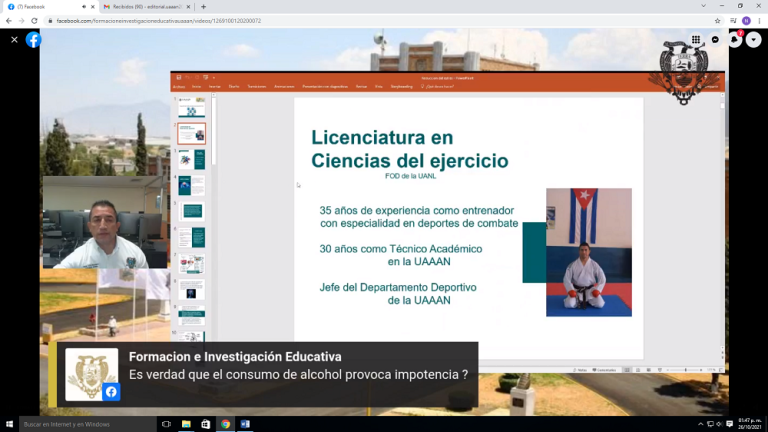Reload the page in Chrome

[36, 20]
